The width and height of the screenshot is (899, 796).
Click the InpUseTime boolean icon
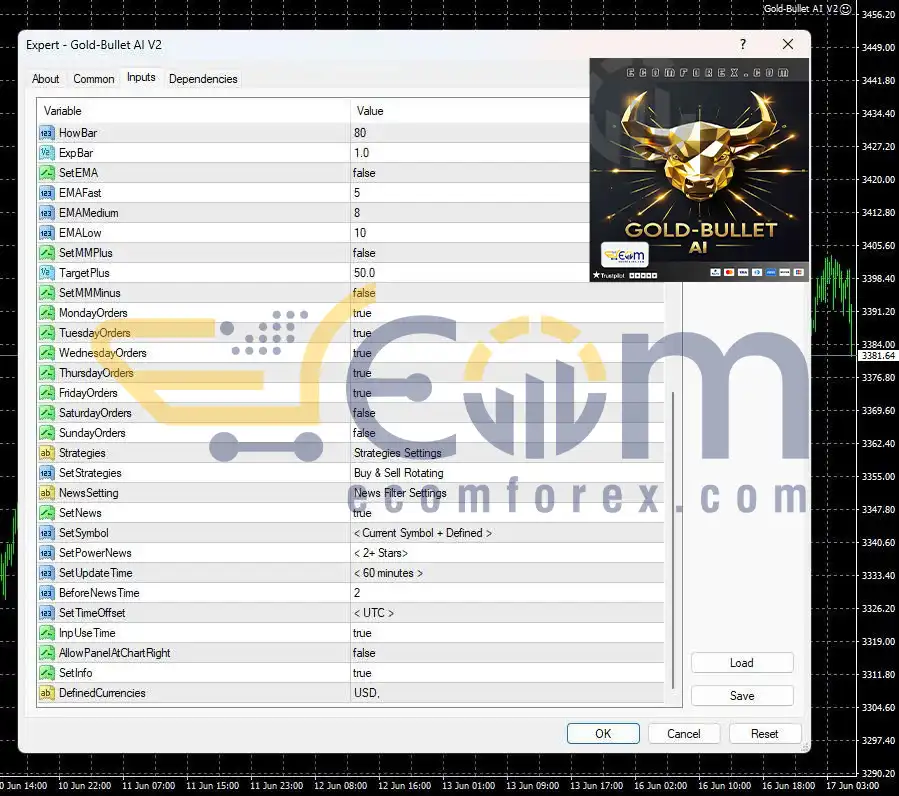coord(46,633)
